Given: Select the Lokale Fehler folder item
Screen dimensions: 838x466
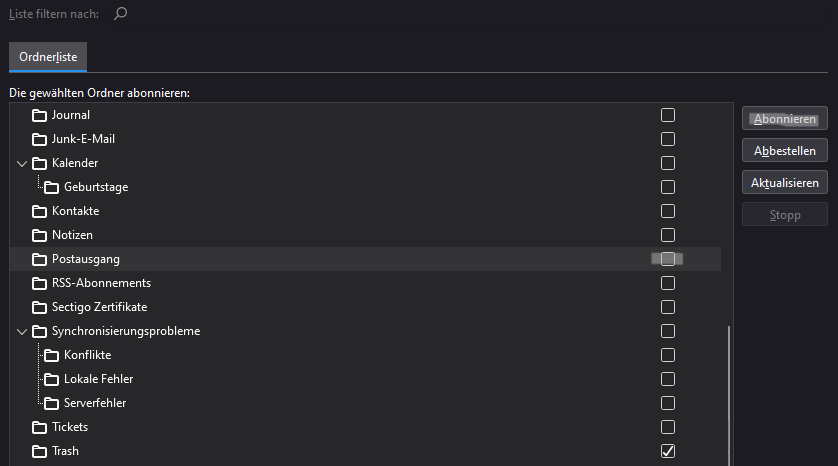Looking at the screenshot, I should click(x=98, y=379).
